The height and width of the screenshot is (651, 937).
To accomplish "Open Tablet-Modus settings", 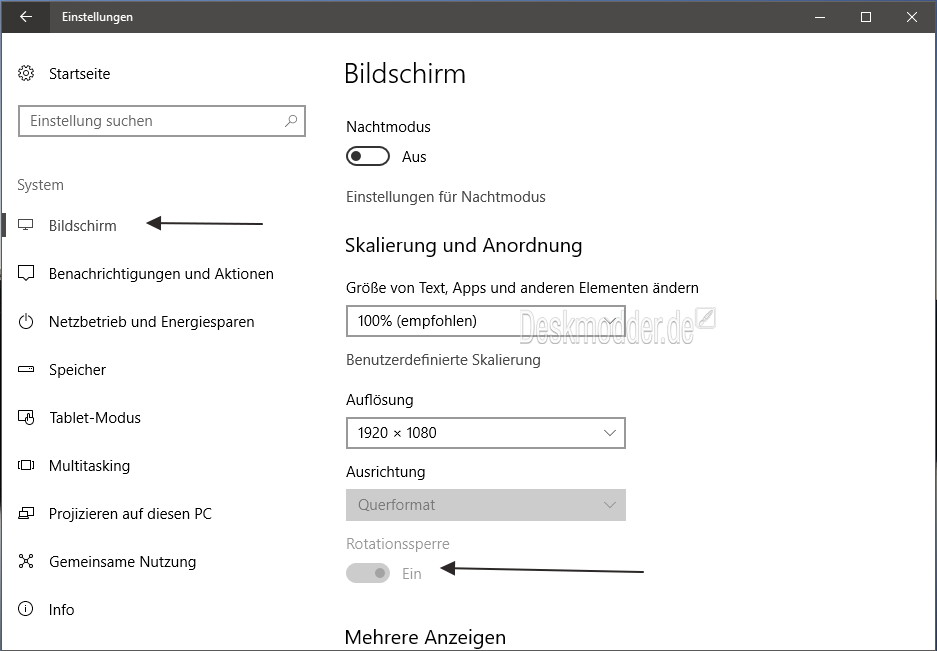I will (x=95, y=417).
